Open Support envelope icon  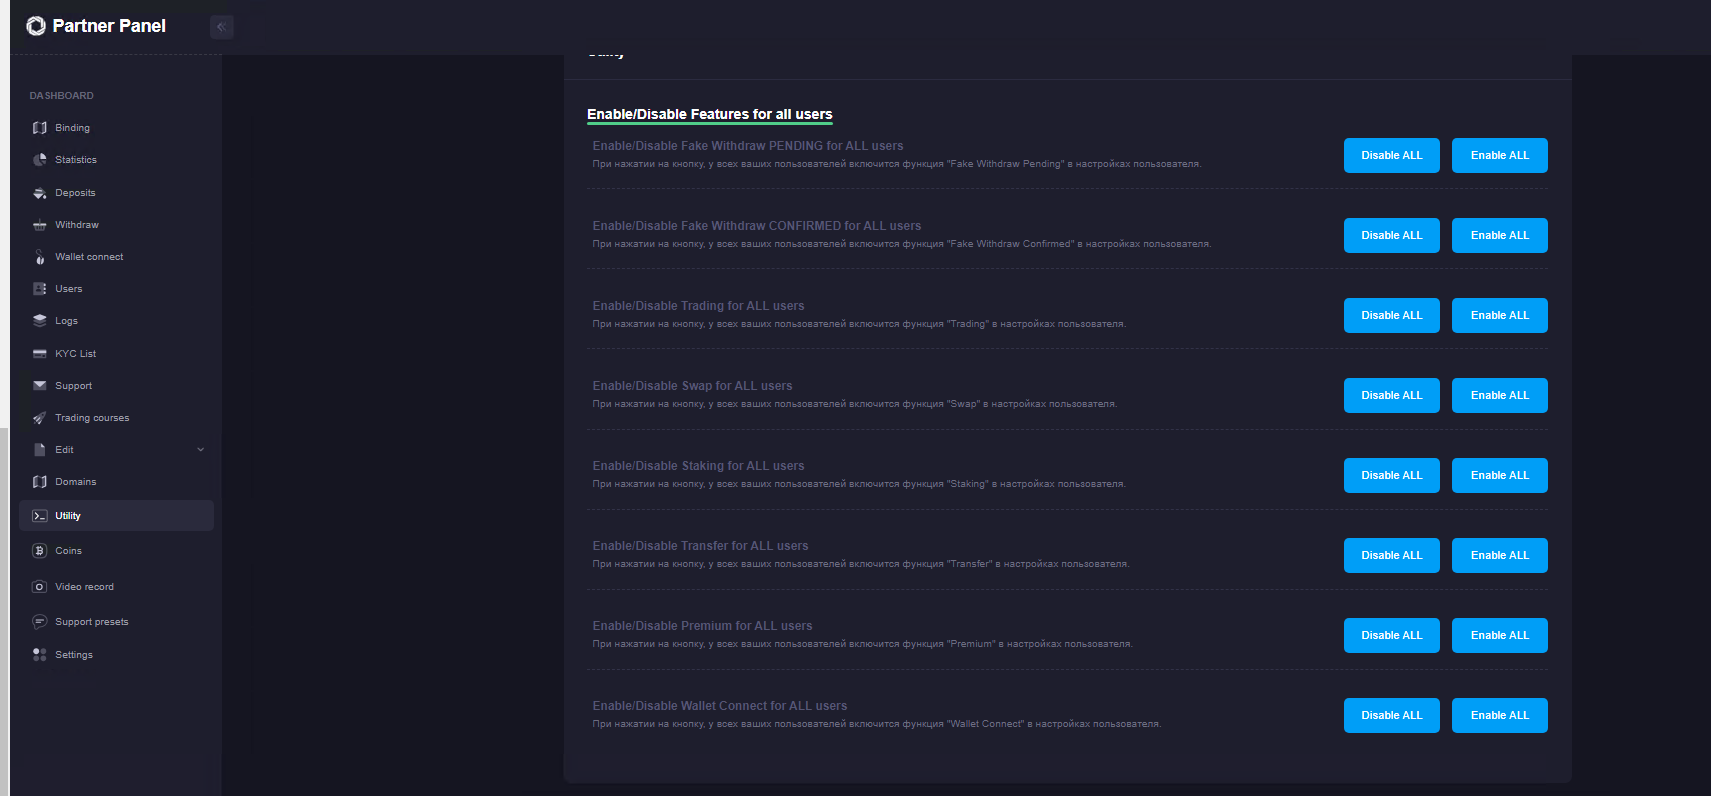[40, 386]
